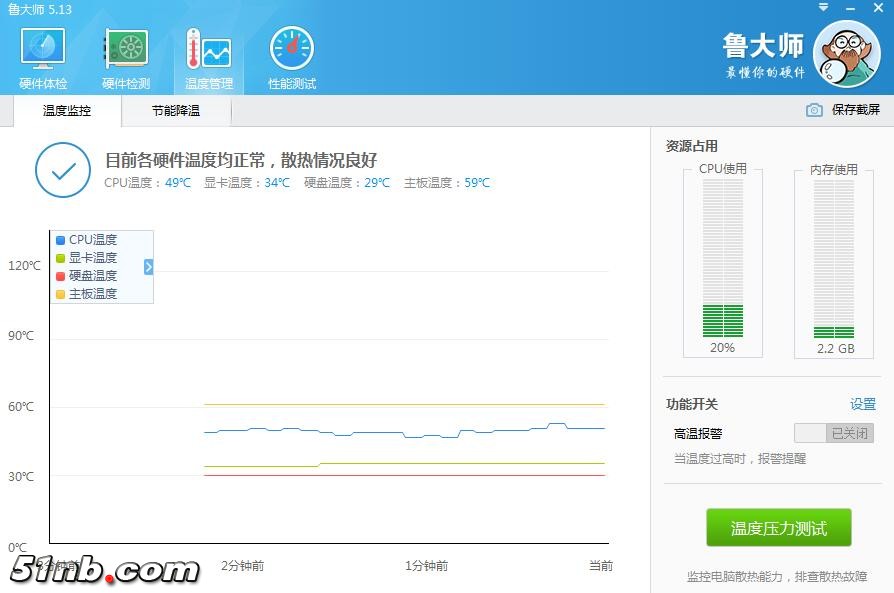
Task: Collapse the chart legend with arrow
Action: pos(149,267)
